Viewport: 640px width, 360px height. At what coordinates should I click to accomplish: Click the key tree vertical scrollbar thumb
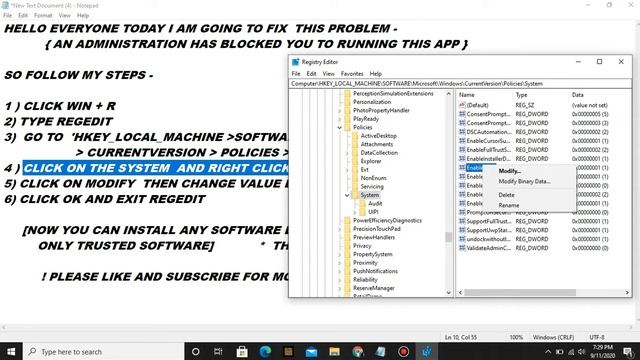point(449,237)
